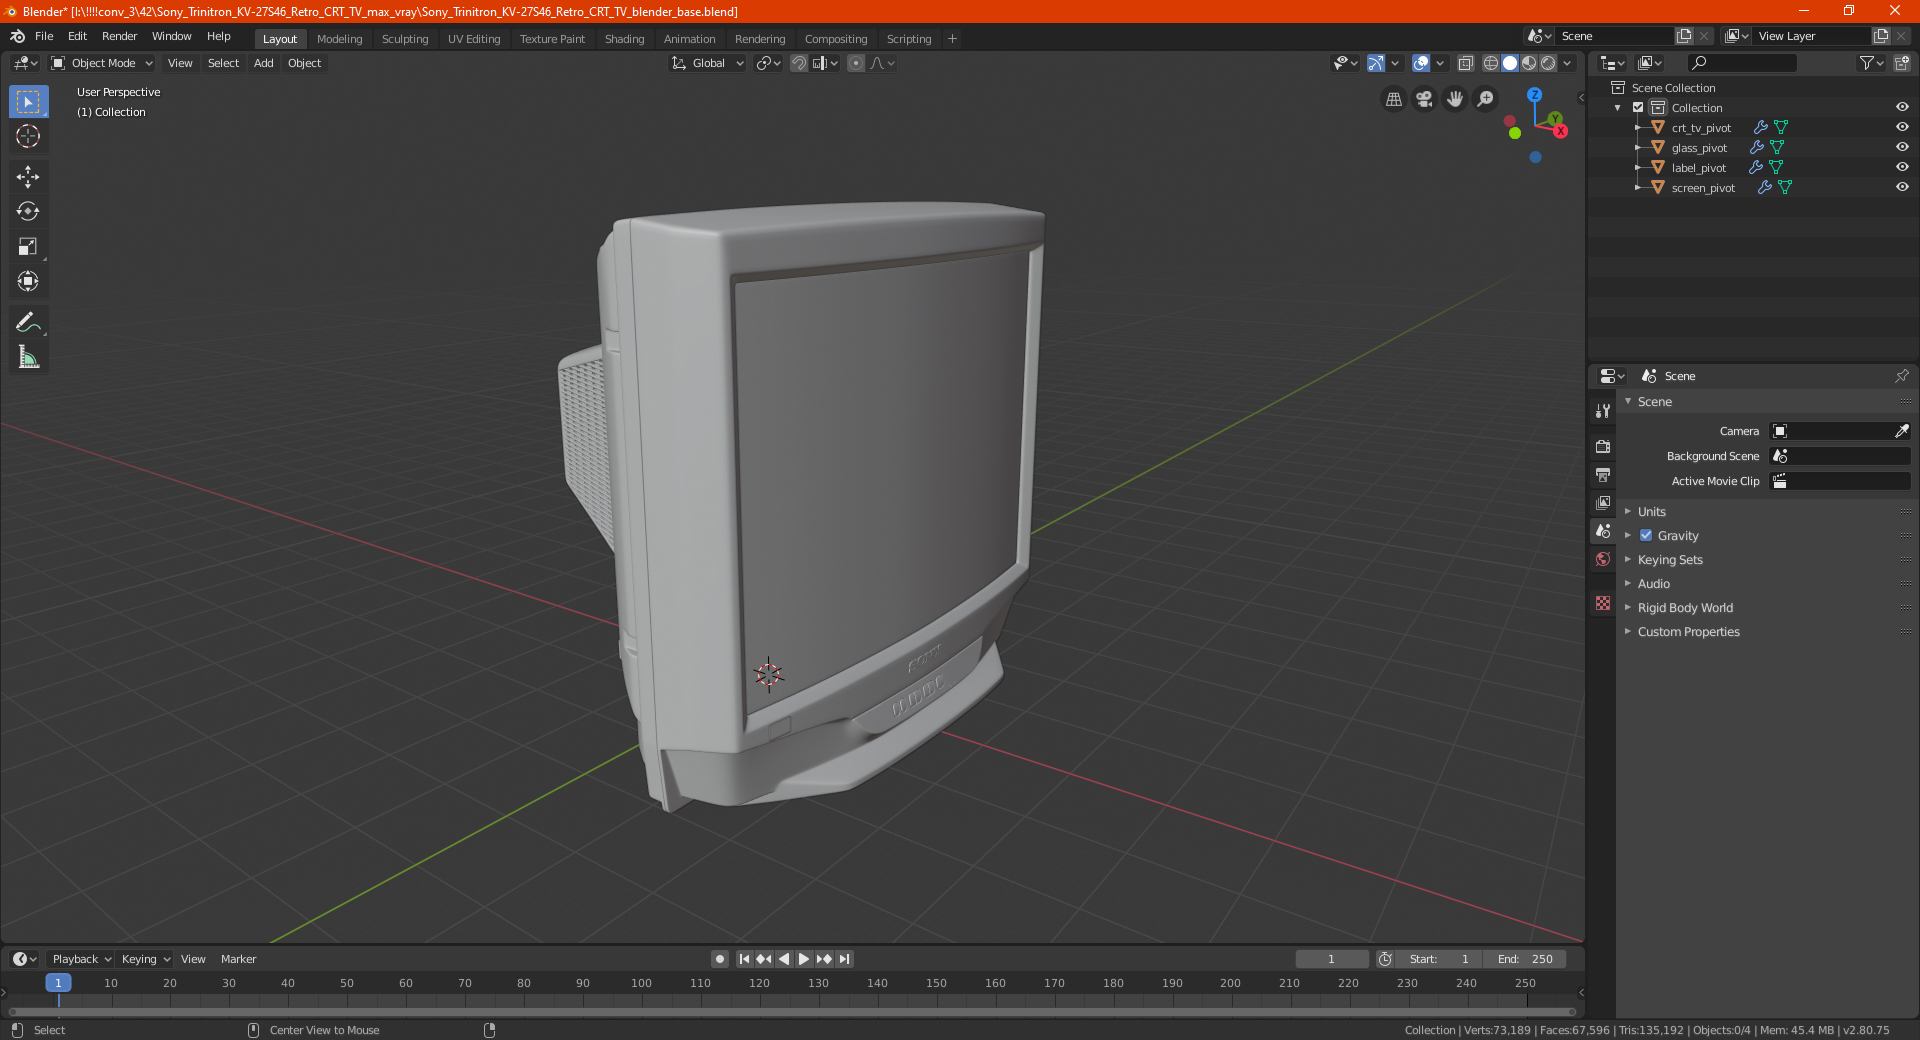Hide screen_pivot in viewport
Viewport: 1920px width, 1040px height.
point(1902,187)
